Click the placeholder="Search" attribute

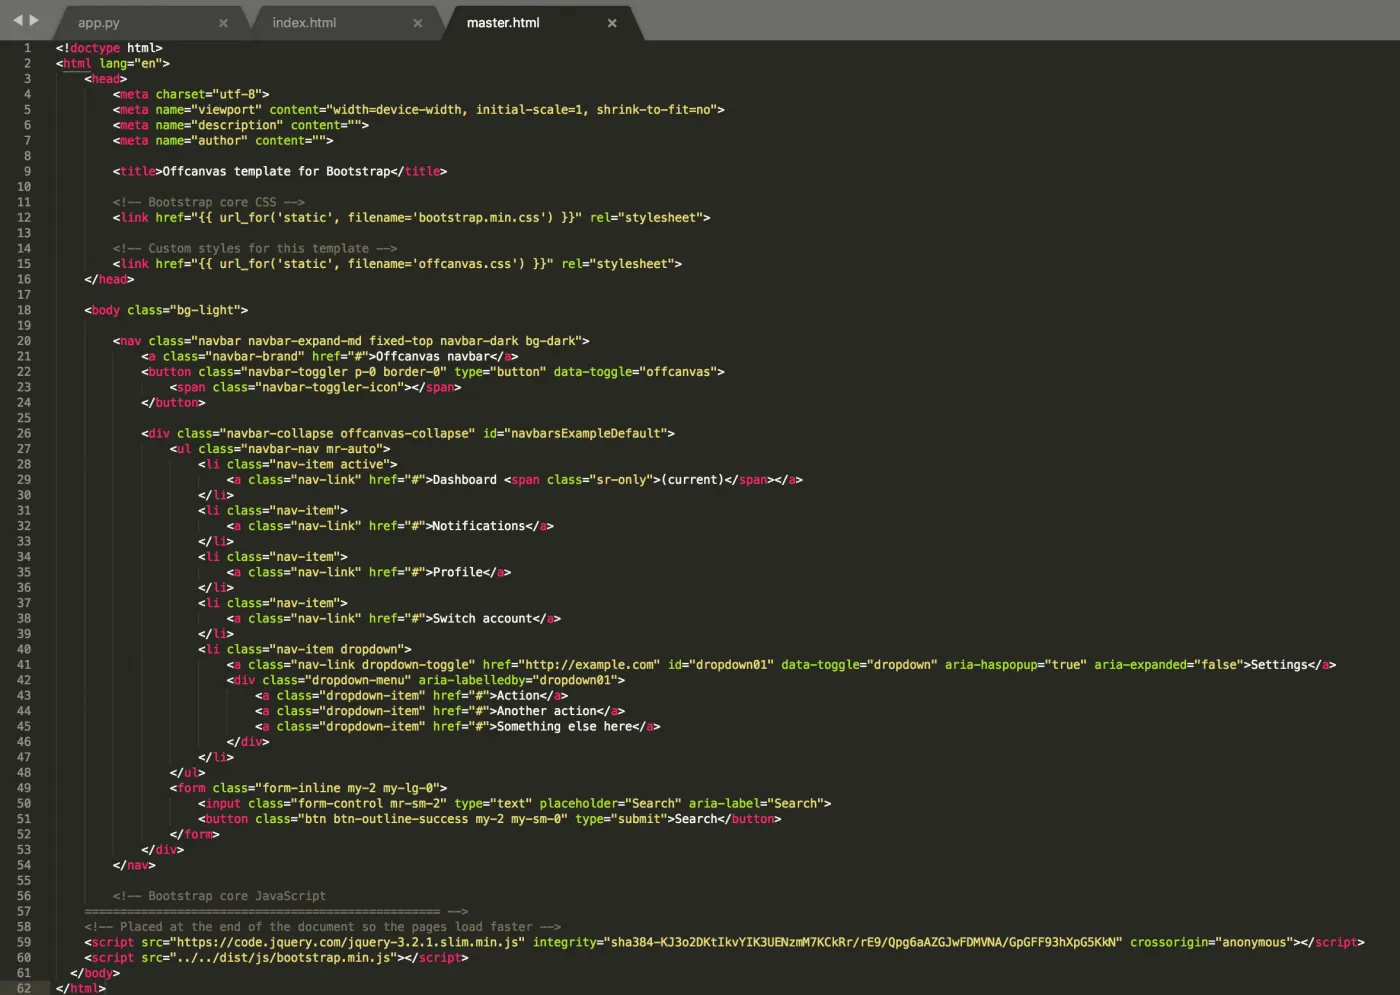pyautogui.click(x=610, y=803)
